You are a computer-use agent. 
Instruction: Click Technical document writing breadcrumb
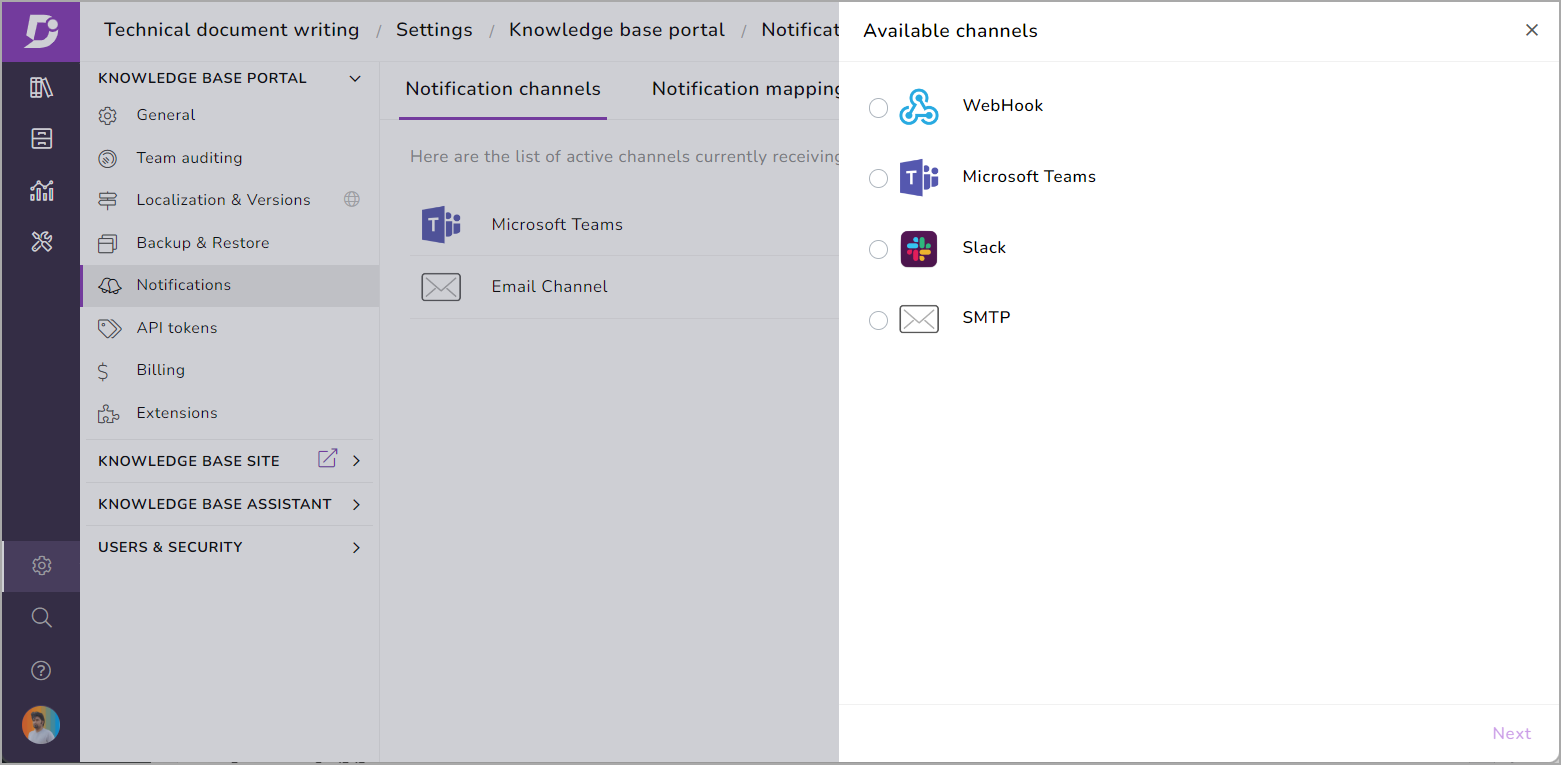[232, 30]
